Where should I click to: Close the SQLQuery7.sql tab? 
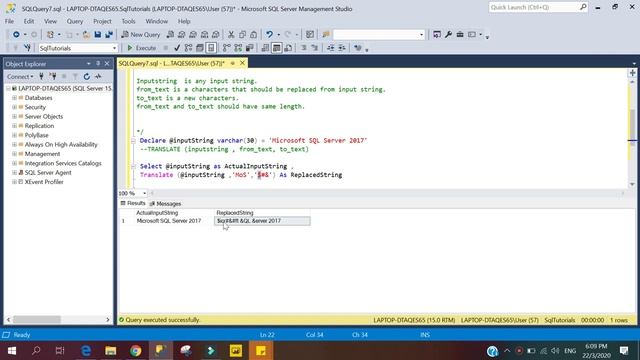point(242,63)
